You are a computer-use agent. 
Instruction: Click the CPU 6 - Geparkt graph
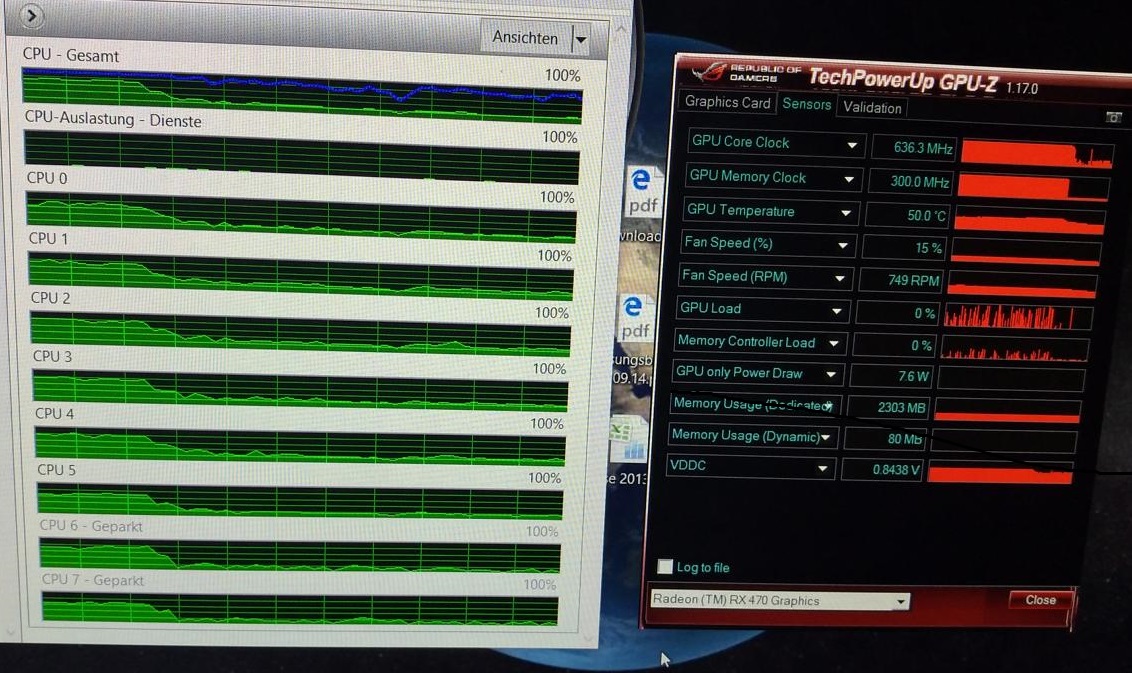(300, 555)
